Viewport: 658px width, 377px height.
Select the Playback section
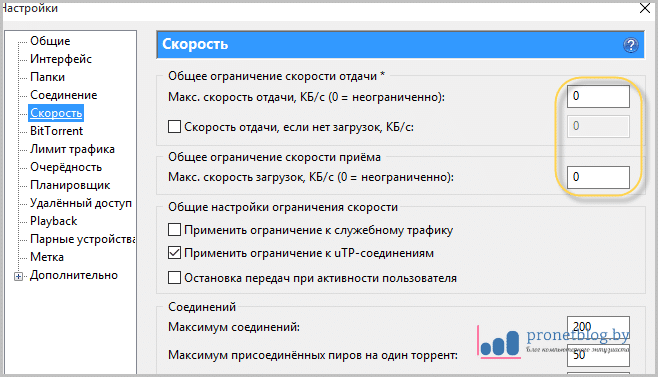(53, 221)
